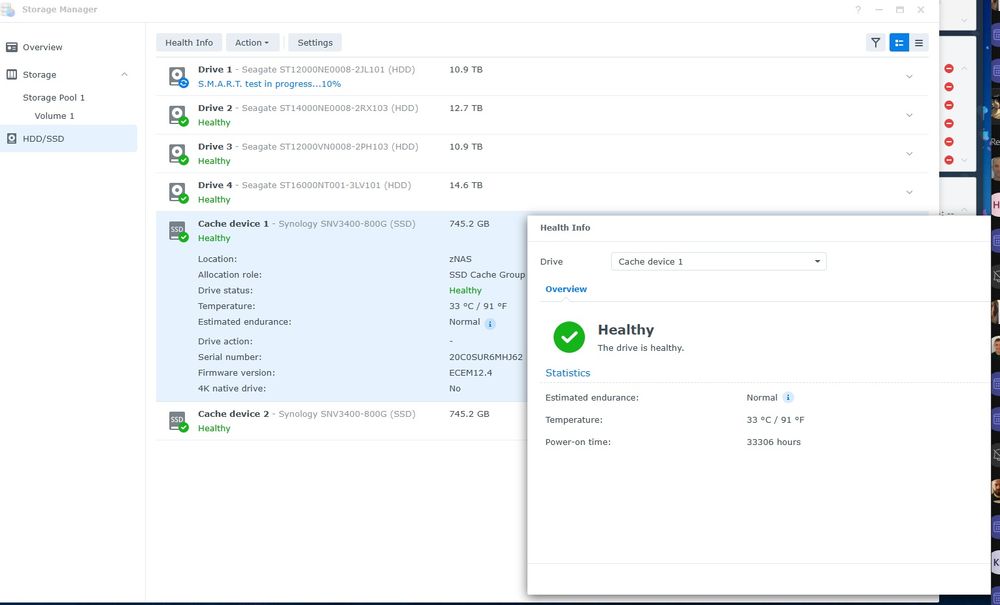This screenshot has height=605, width=1000.
Task: Click the Statistics heading
Action: (568, 373)
